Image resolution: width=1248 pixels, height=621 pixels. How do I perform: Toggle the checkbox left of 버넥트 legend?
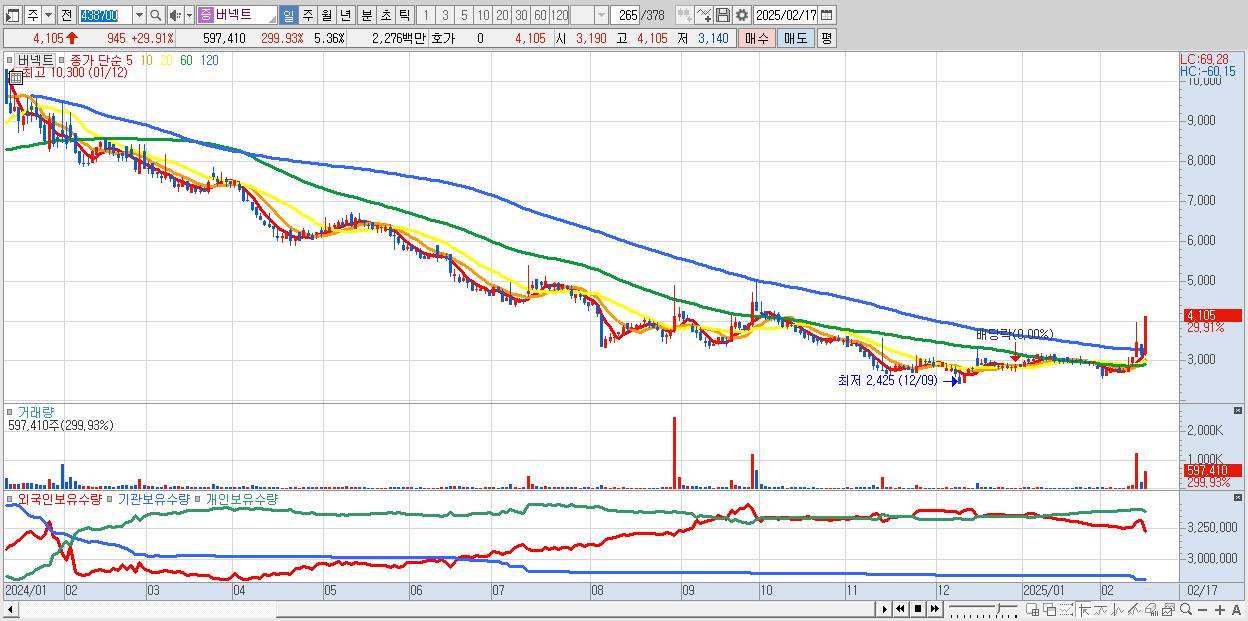(x=9, y=60)
